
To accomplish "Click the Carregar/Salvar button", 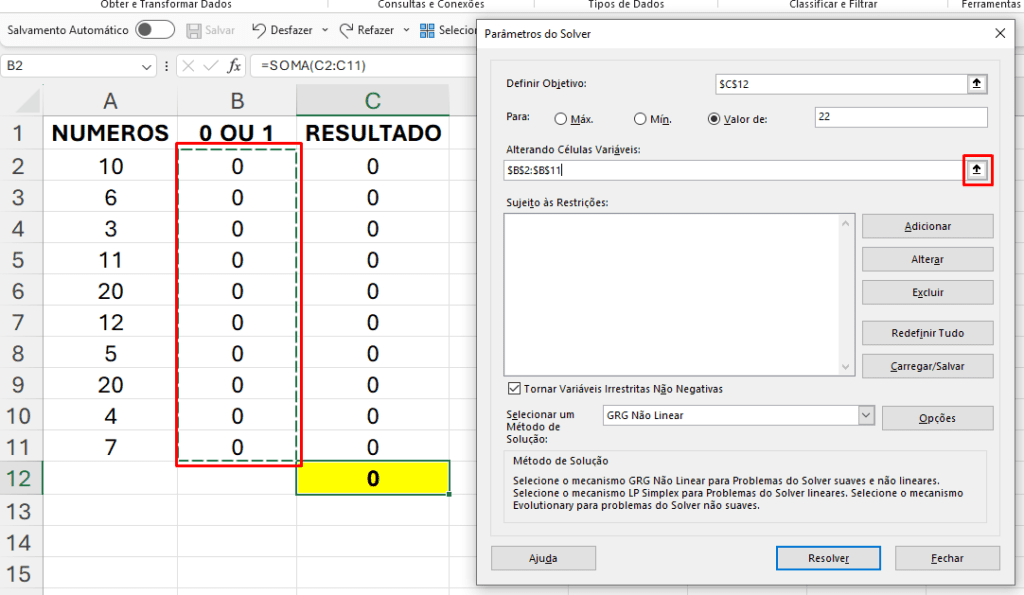I will (x=927, y=366).
